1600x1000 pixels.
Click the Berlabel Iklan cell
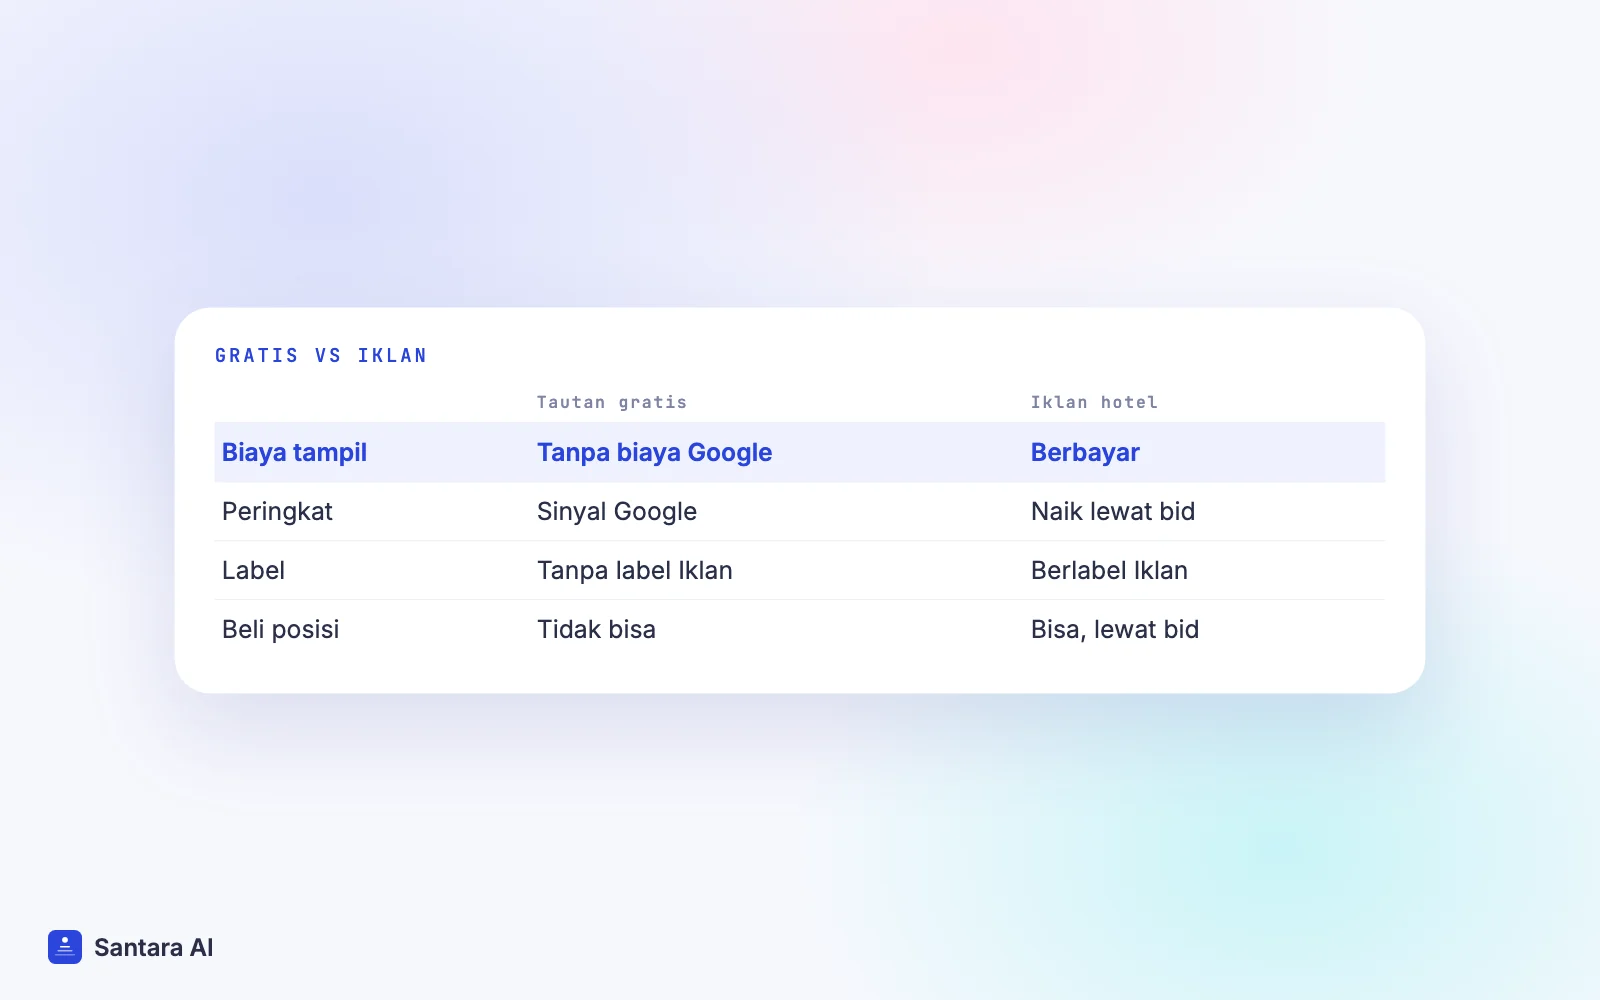[1109, 570]
